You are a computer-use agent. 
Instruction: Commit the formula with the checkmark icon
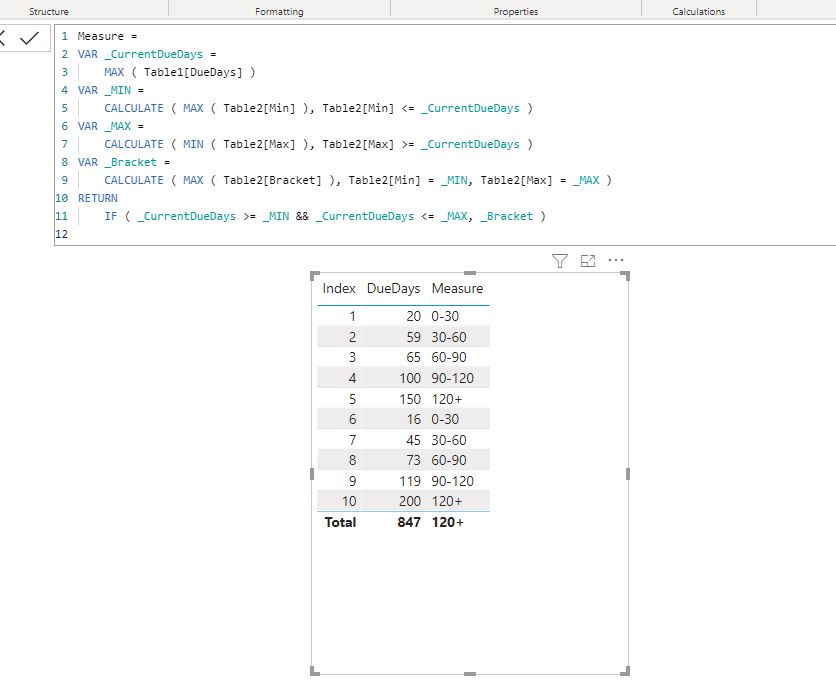[x=29, y=38]
